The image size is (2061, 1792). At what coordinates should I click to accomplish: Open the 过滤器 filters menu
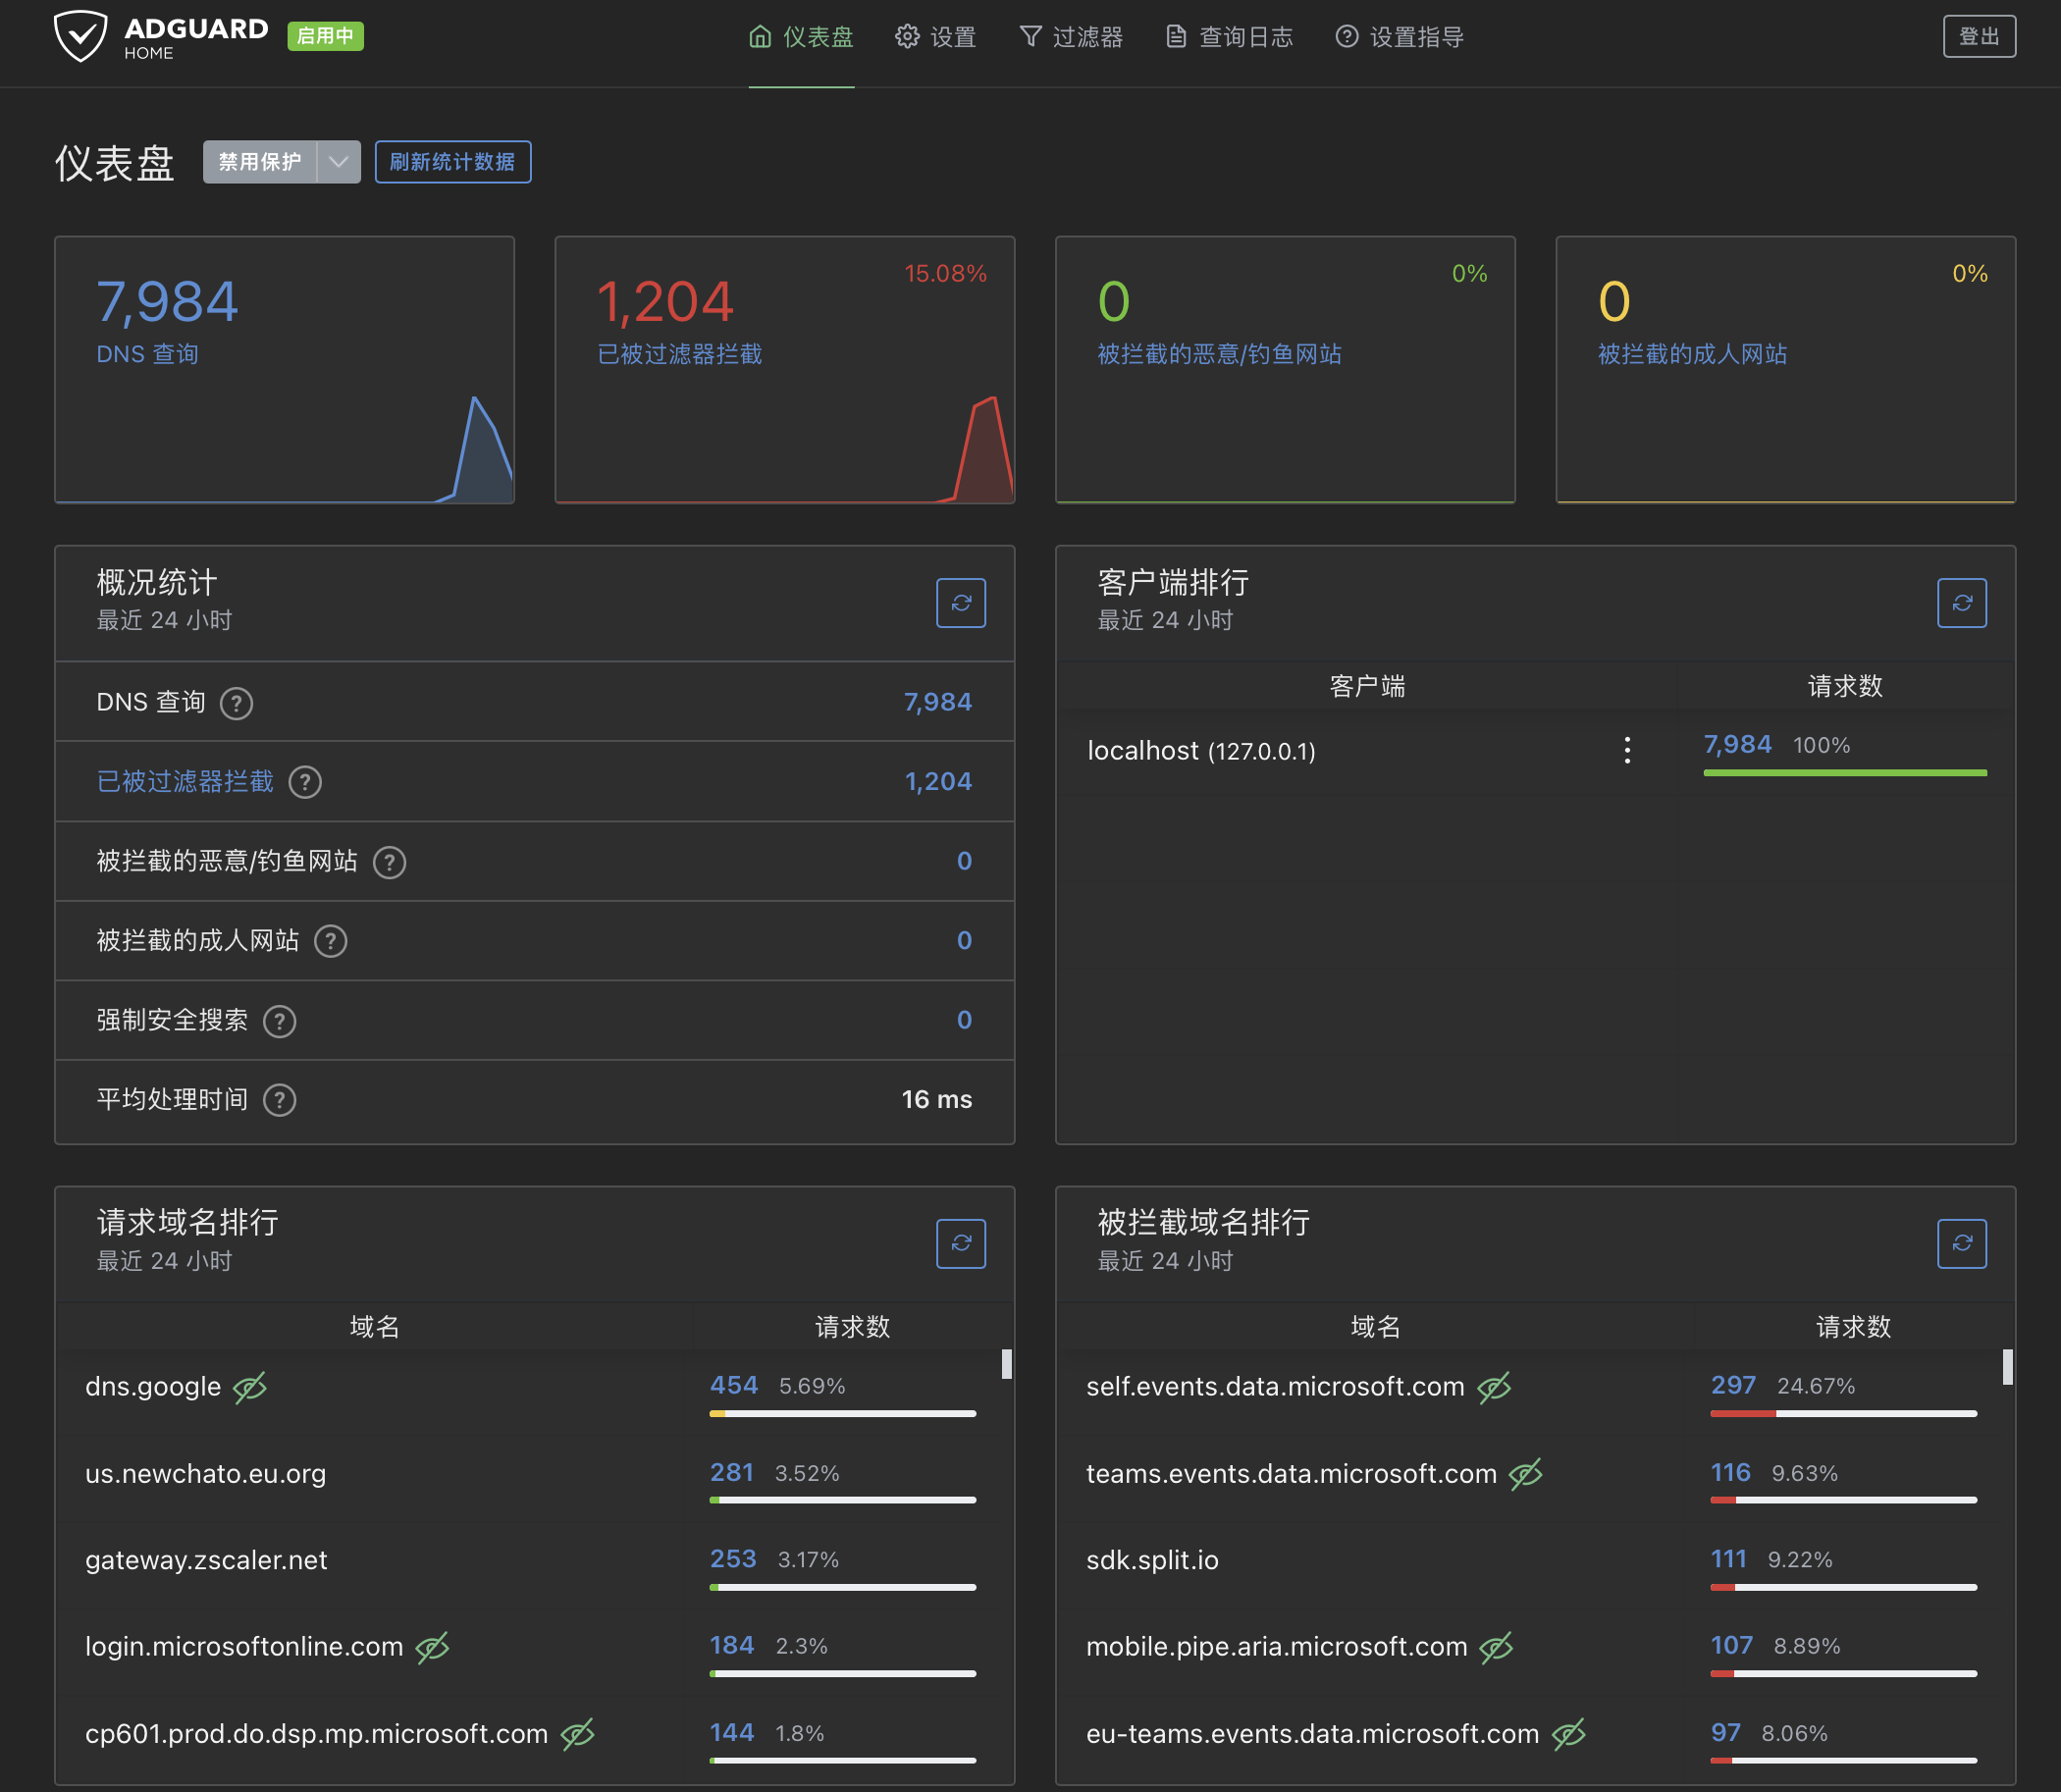[1071, 37]
